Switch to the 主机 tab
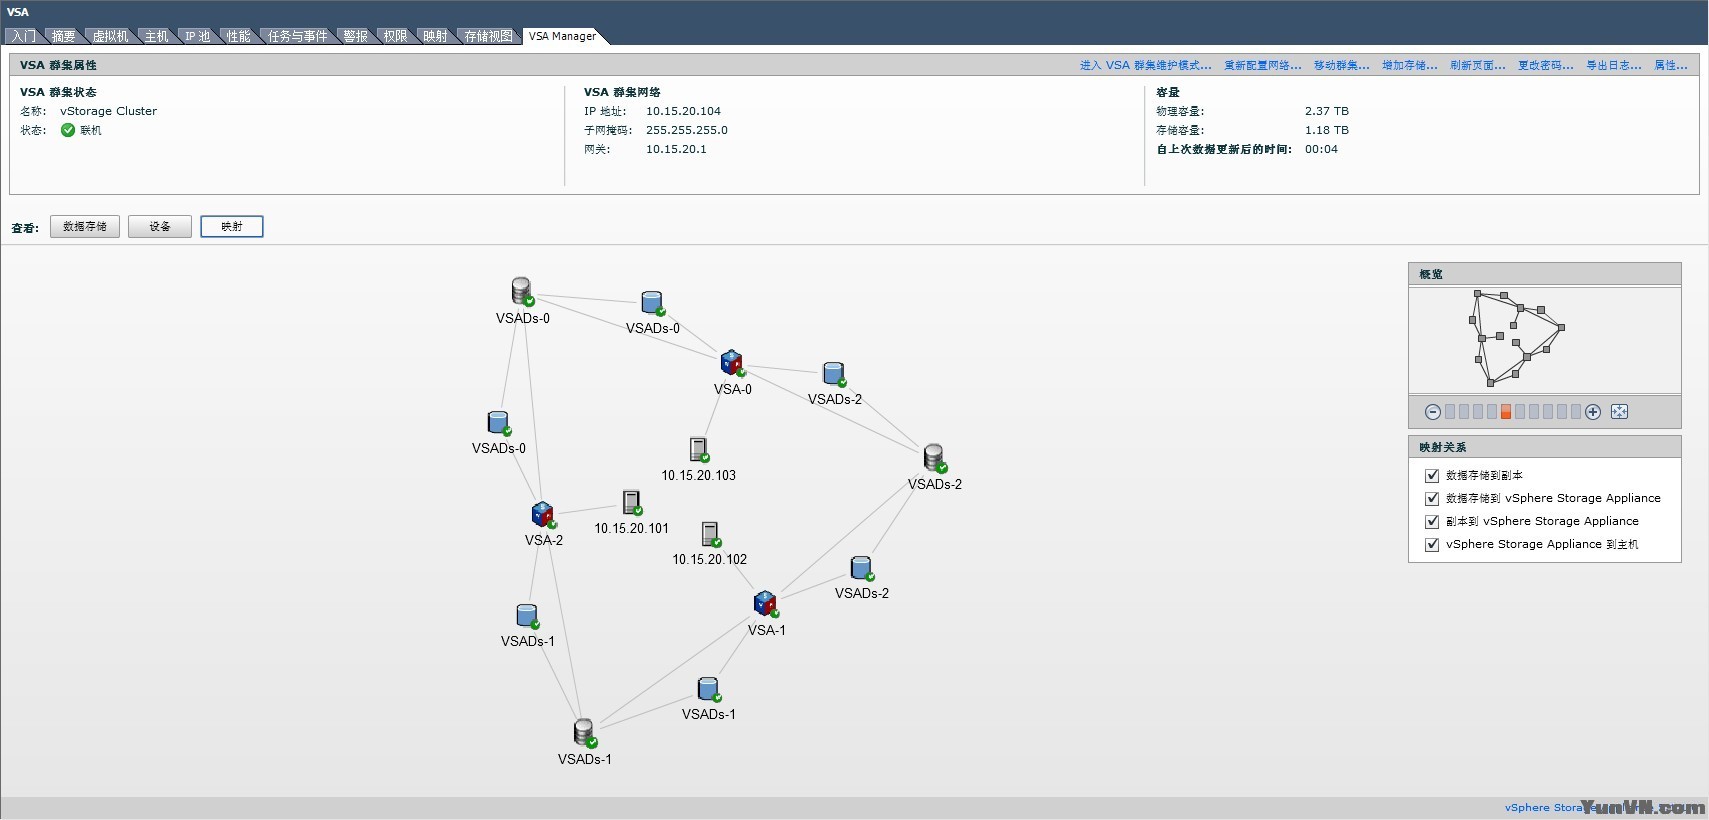Viewport: 1709px width, 820px height. [x=157, y=36]
